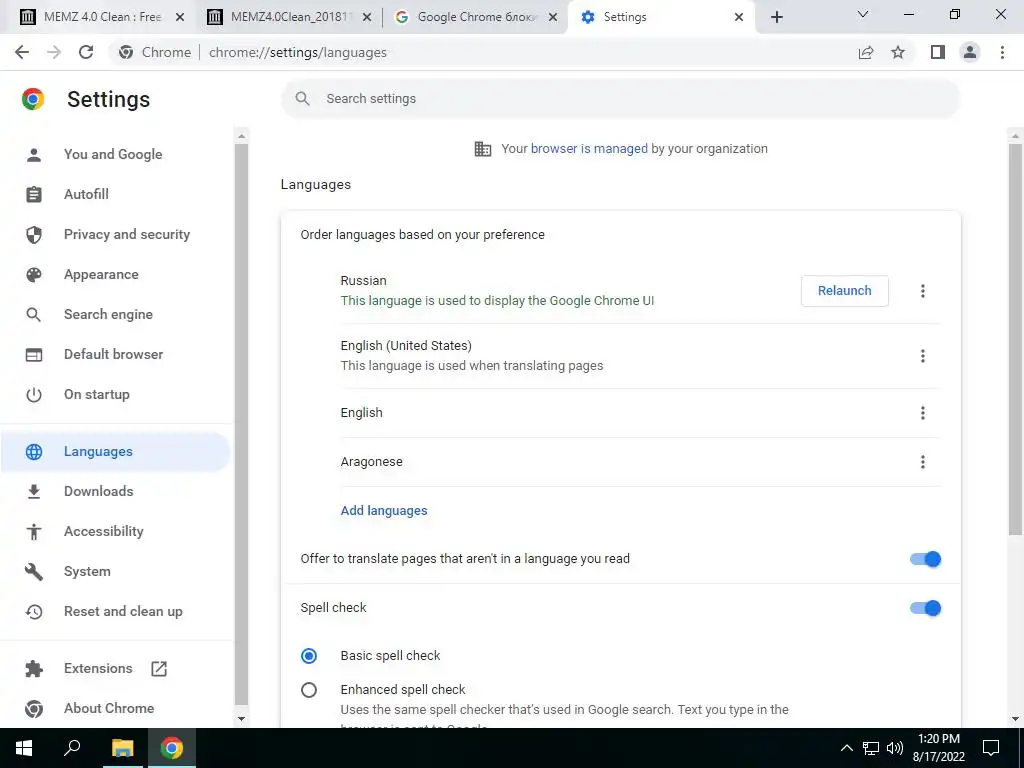
Task: Click the open-in-new-tab icon beside Extensions
Action: [x=159, y=669]
